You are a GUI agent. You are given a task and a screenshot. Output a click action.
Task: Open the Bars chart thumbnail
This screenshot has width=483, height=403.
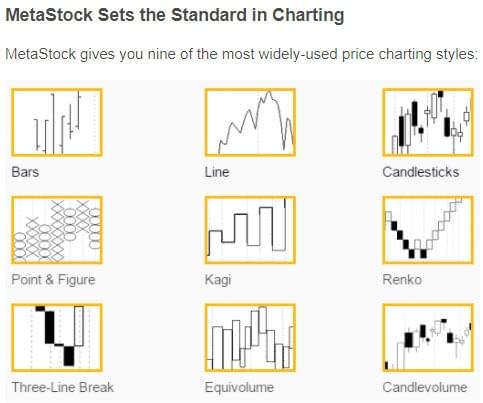[x=57, y=122]
